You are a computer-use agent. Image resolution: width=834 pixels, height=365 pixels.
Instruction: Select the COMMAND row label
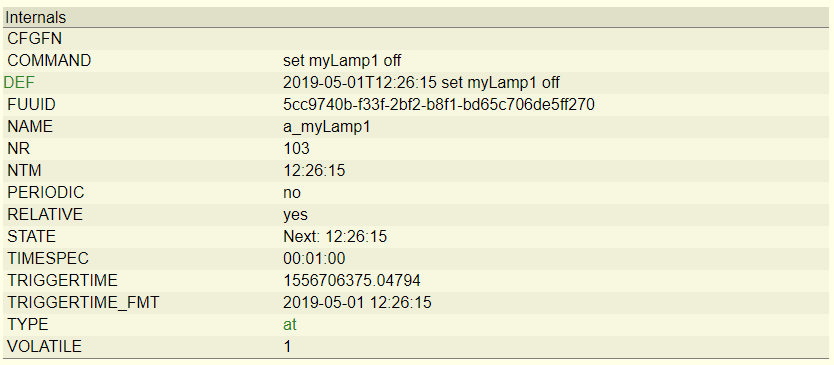(x=49, y=61)
